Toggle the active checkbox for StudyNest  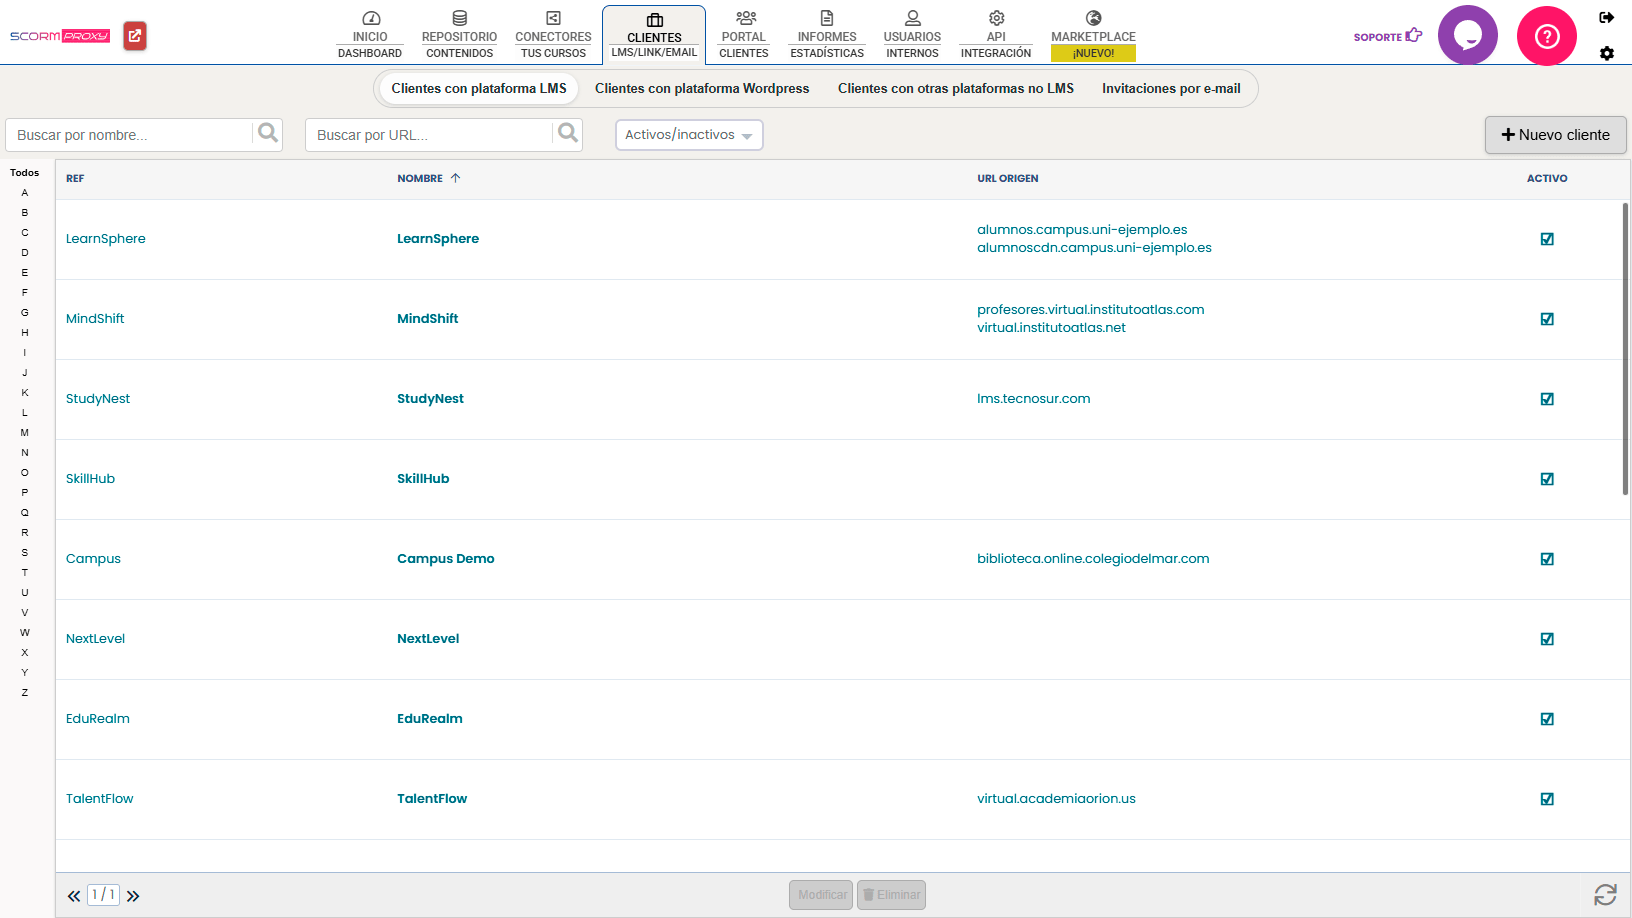click(x=1547, y=399)
